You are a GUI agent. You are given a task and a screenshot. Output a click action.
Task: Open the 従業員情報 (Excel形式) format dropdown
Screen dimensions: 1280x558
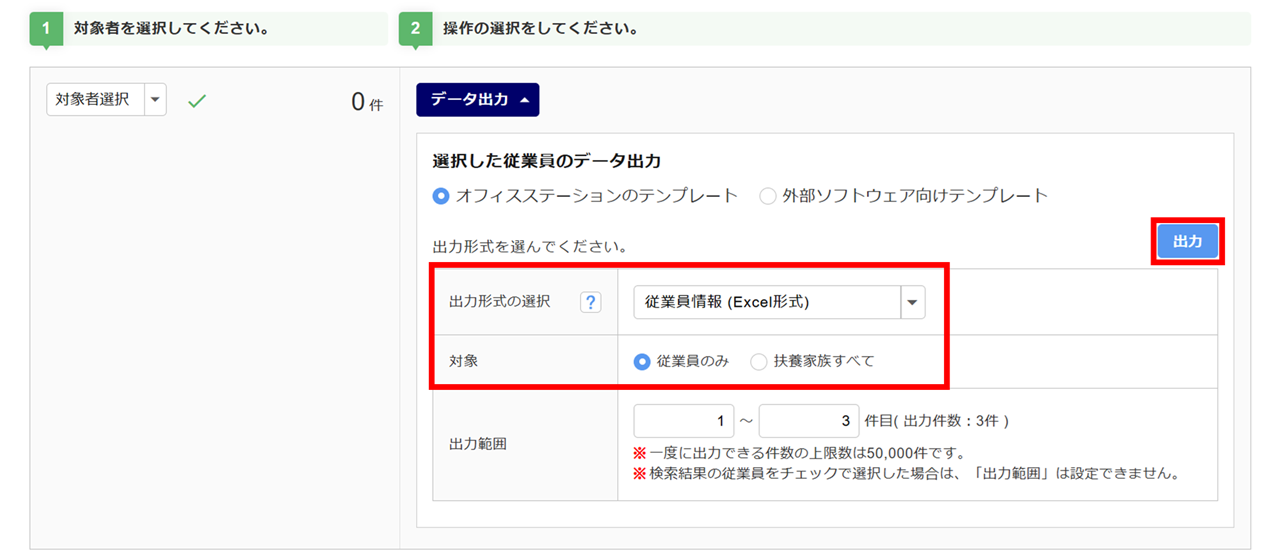913,302
